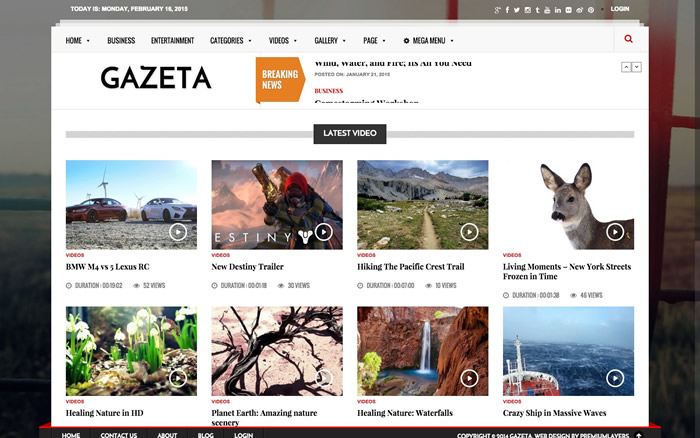Show previous breaking news with up arrow

pos(626,67)
